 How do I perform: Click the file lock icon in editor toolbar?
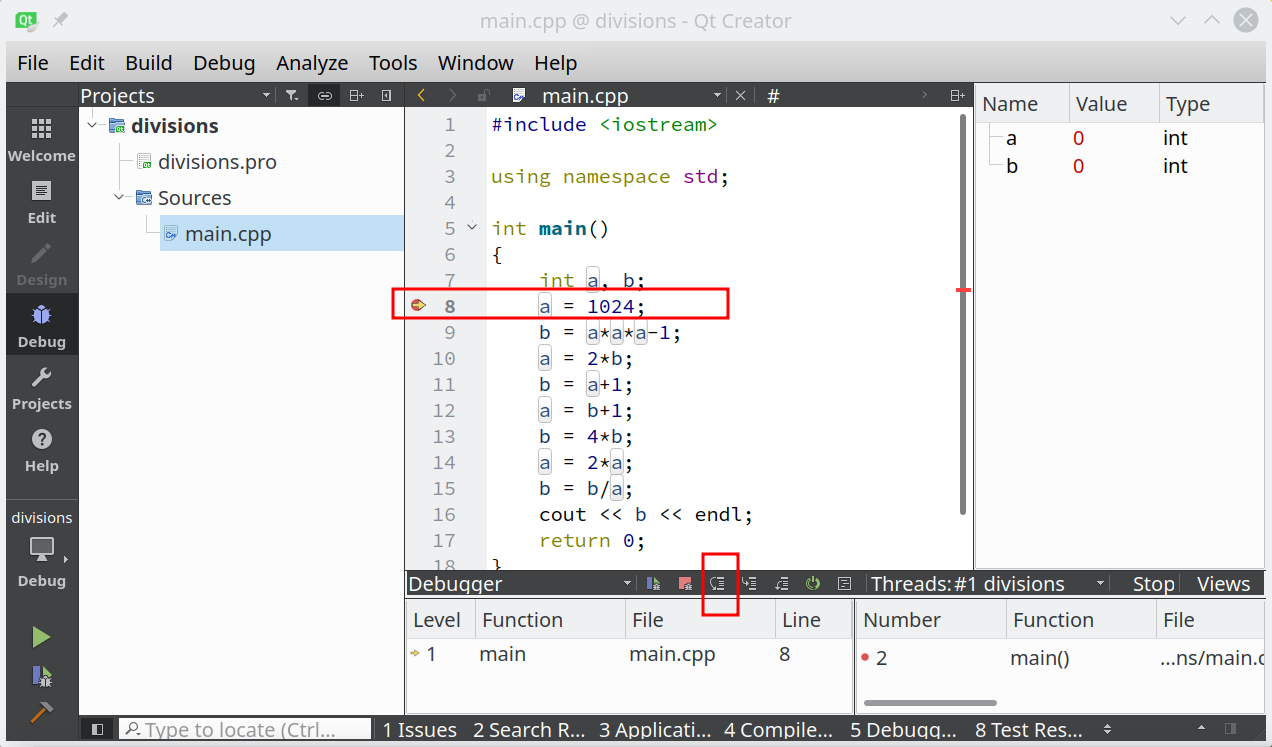coord(484,95)
